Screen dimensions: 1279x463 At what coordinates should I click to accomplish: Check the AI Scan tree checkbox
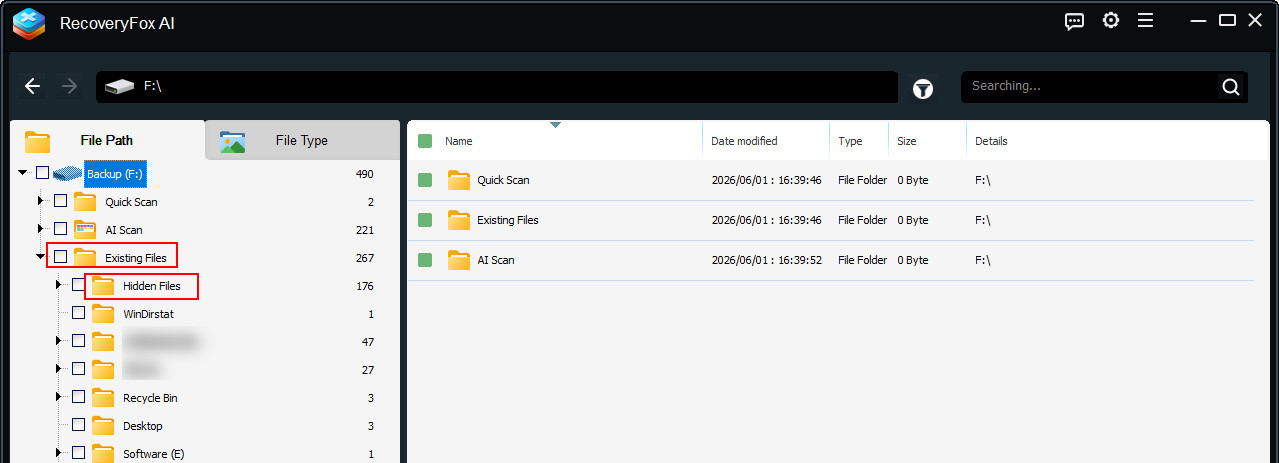click(60, 229)
